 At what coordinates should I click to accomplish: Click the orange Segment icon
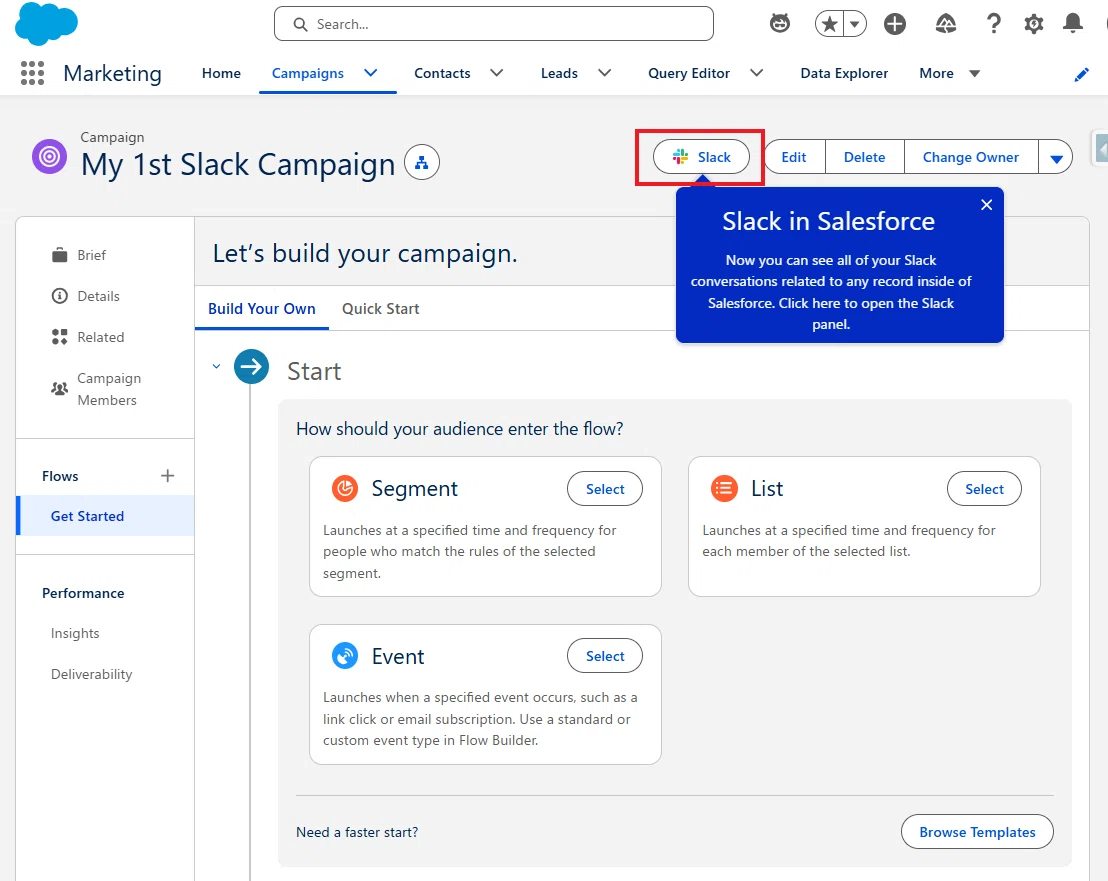pyautogui.click(x=345, y=488)
